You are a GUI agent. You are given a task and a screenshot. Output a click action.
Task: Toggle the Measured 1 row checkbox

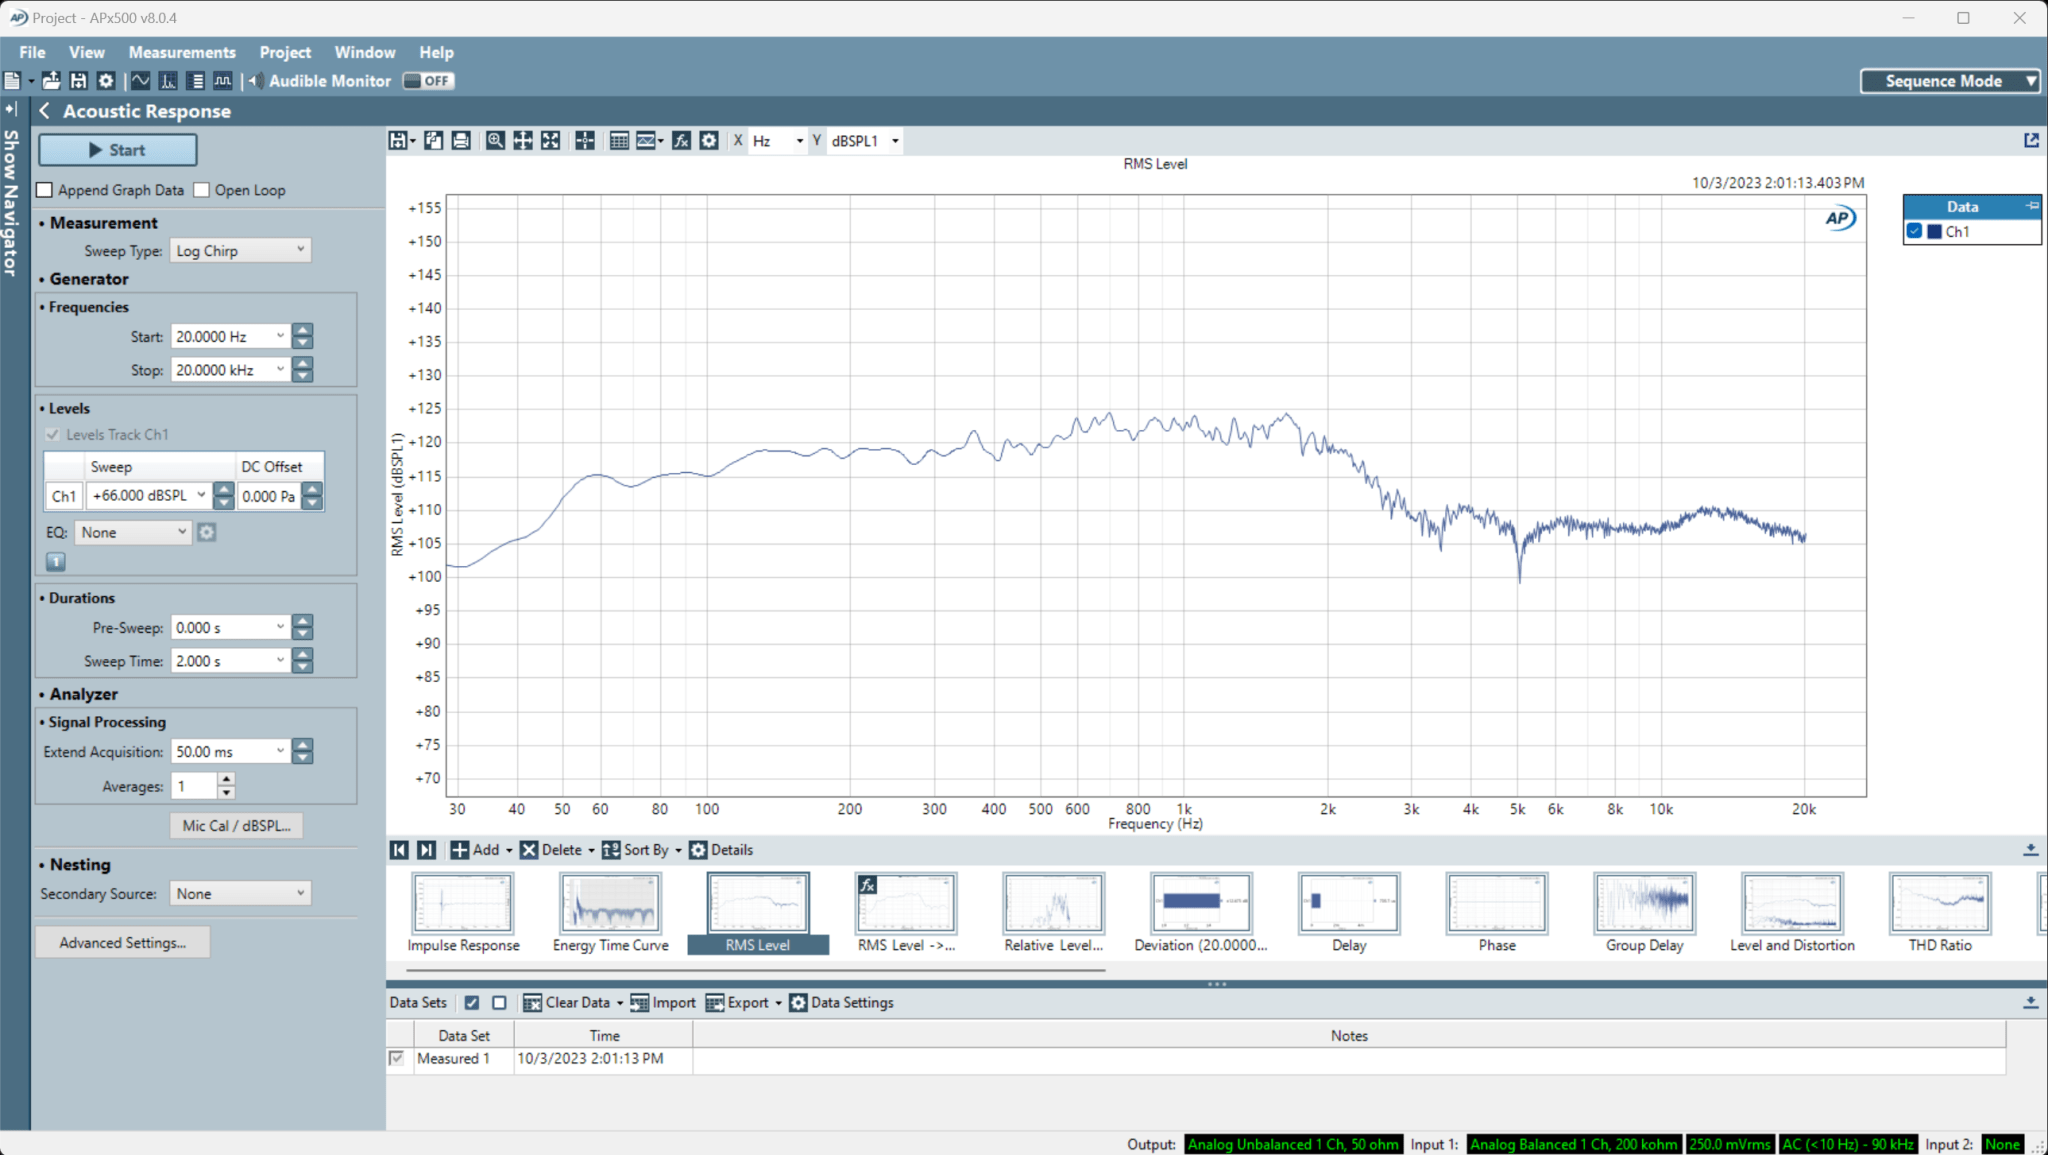[x=397, y=1058]
